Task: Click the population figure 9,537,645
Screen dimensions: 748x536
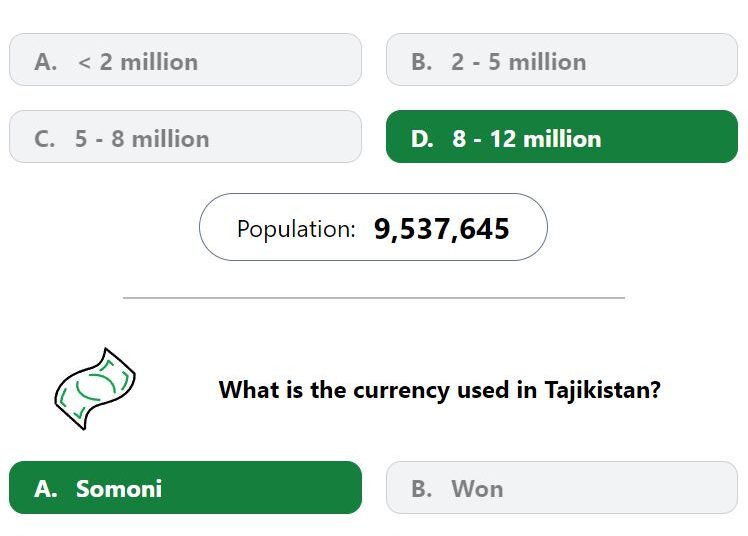Action: point(441,229)
